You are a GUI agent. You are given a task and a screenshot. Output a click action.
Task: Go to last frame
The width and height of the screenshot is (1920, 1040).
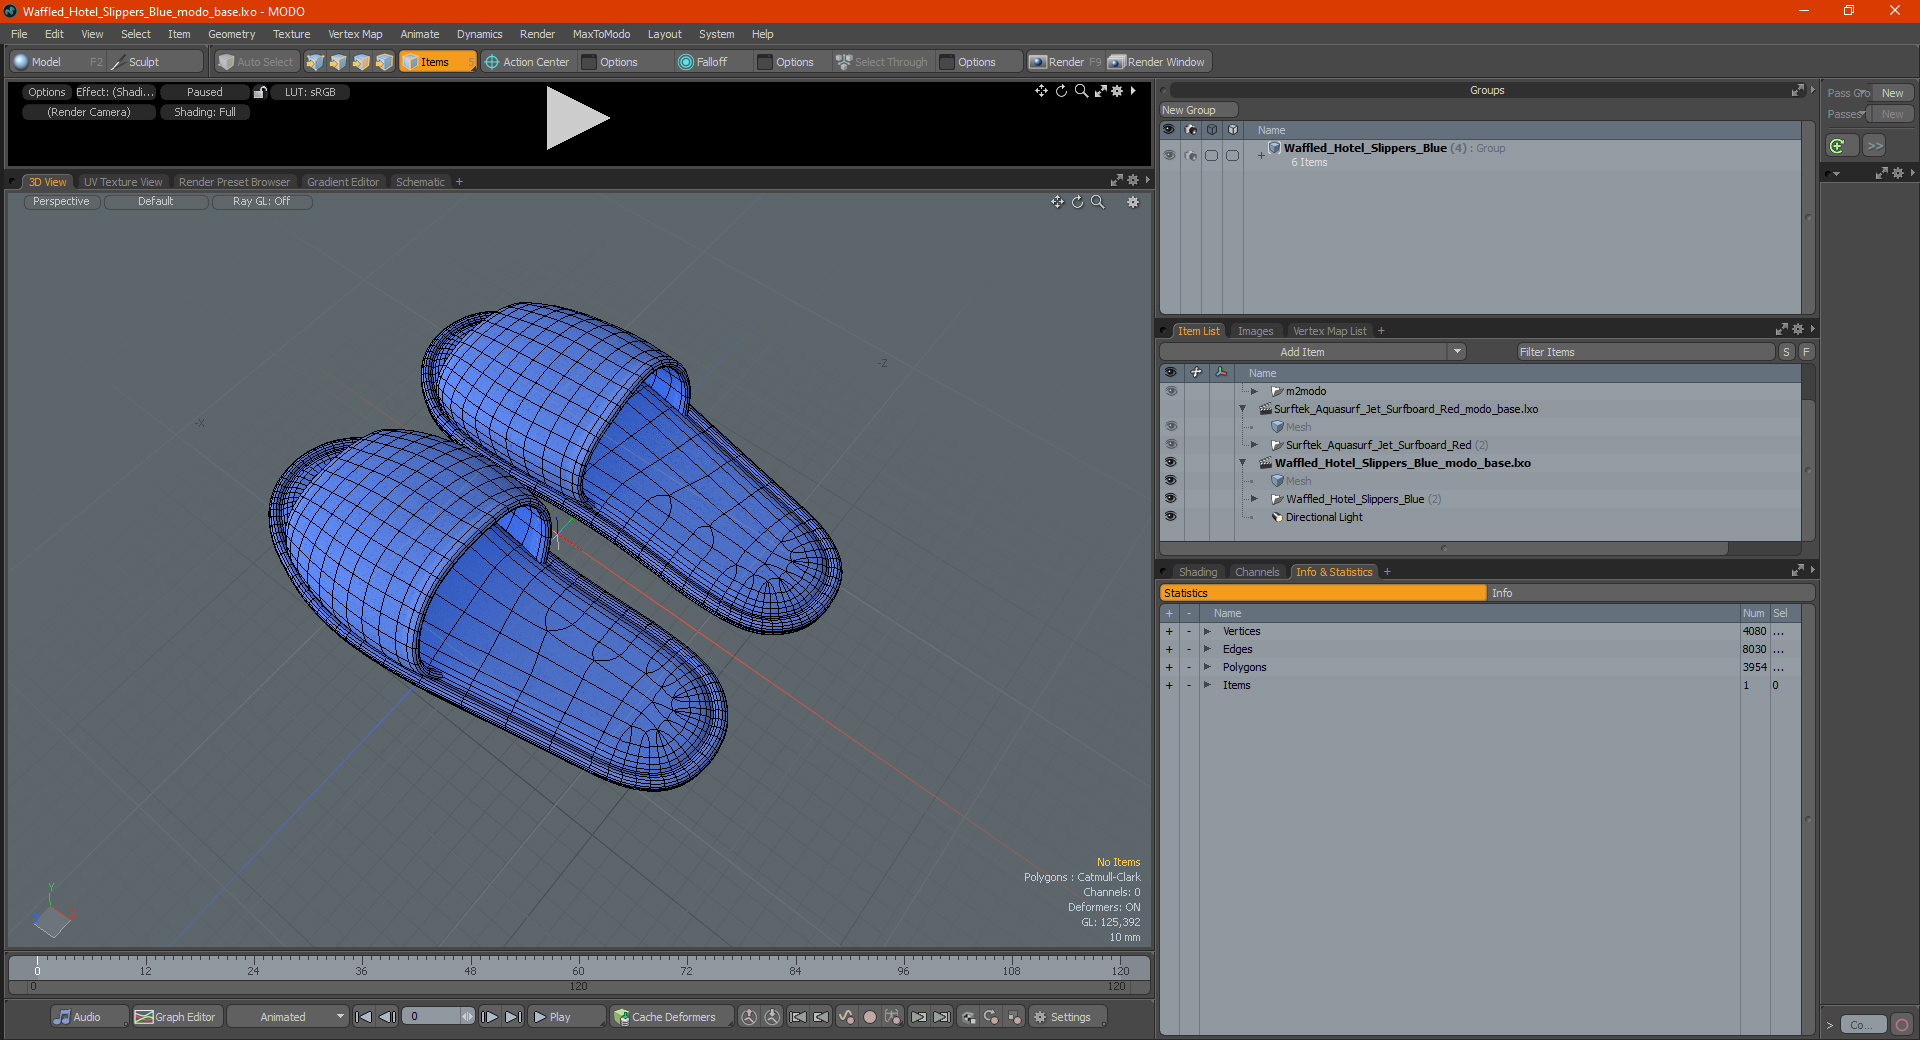click(x=513, y=1017)
